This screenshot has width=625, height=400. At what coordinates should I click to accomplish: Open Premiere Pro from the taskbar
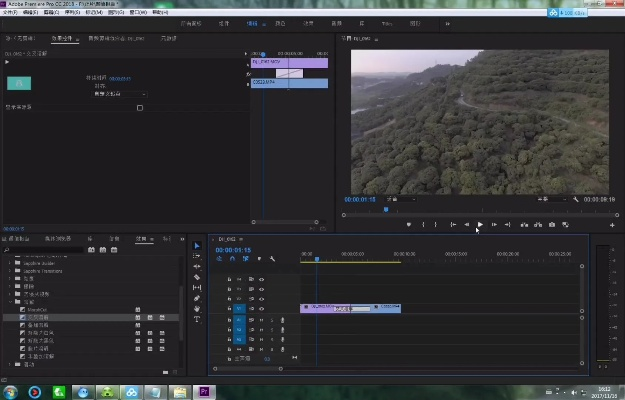[205, 391]
